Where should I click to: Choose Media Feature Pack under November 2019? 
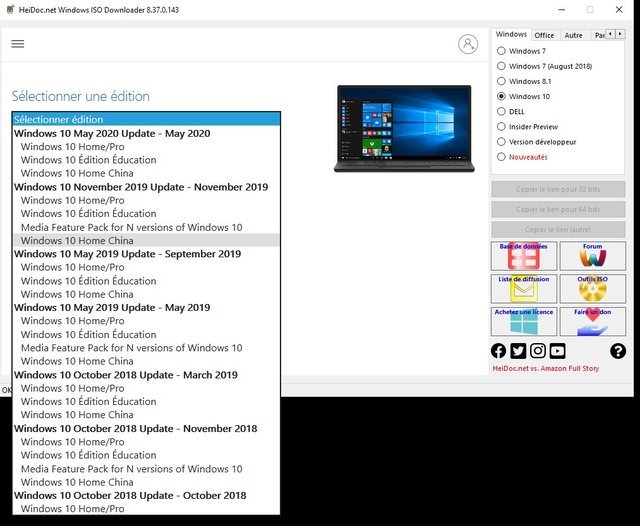click(x=147, y=227)
